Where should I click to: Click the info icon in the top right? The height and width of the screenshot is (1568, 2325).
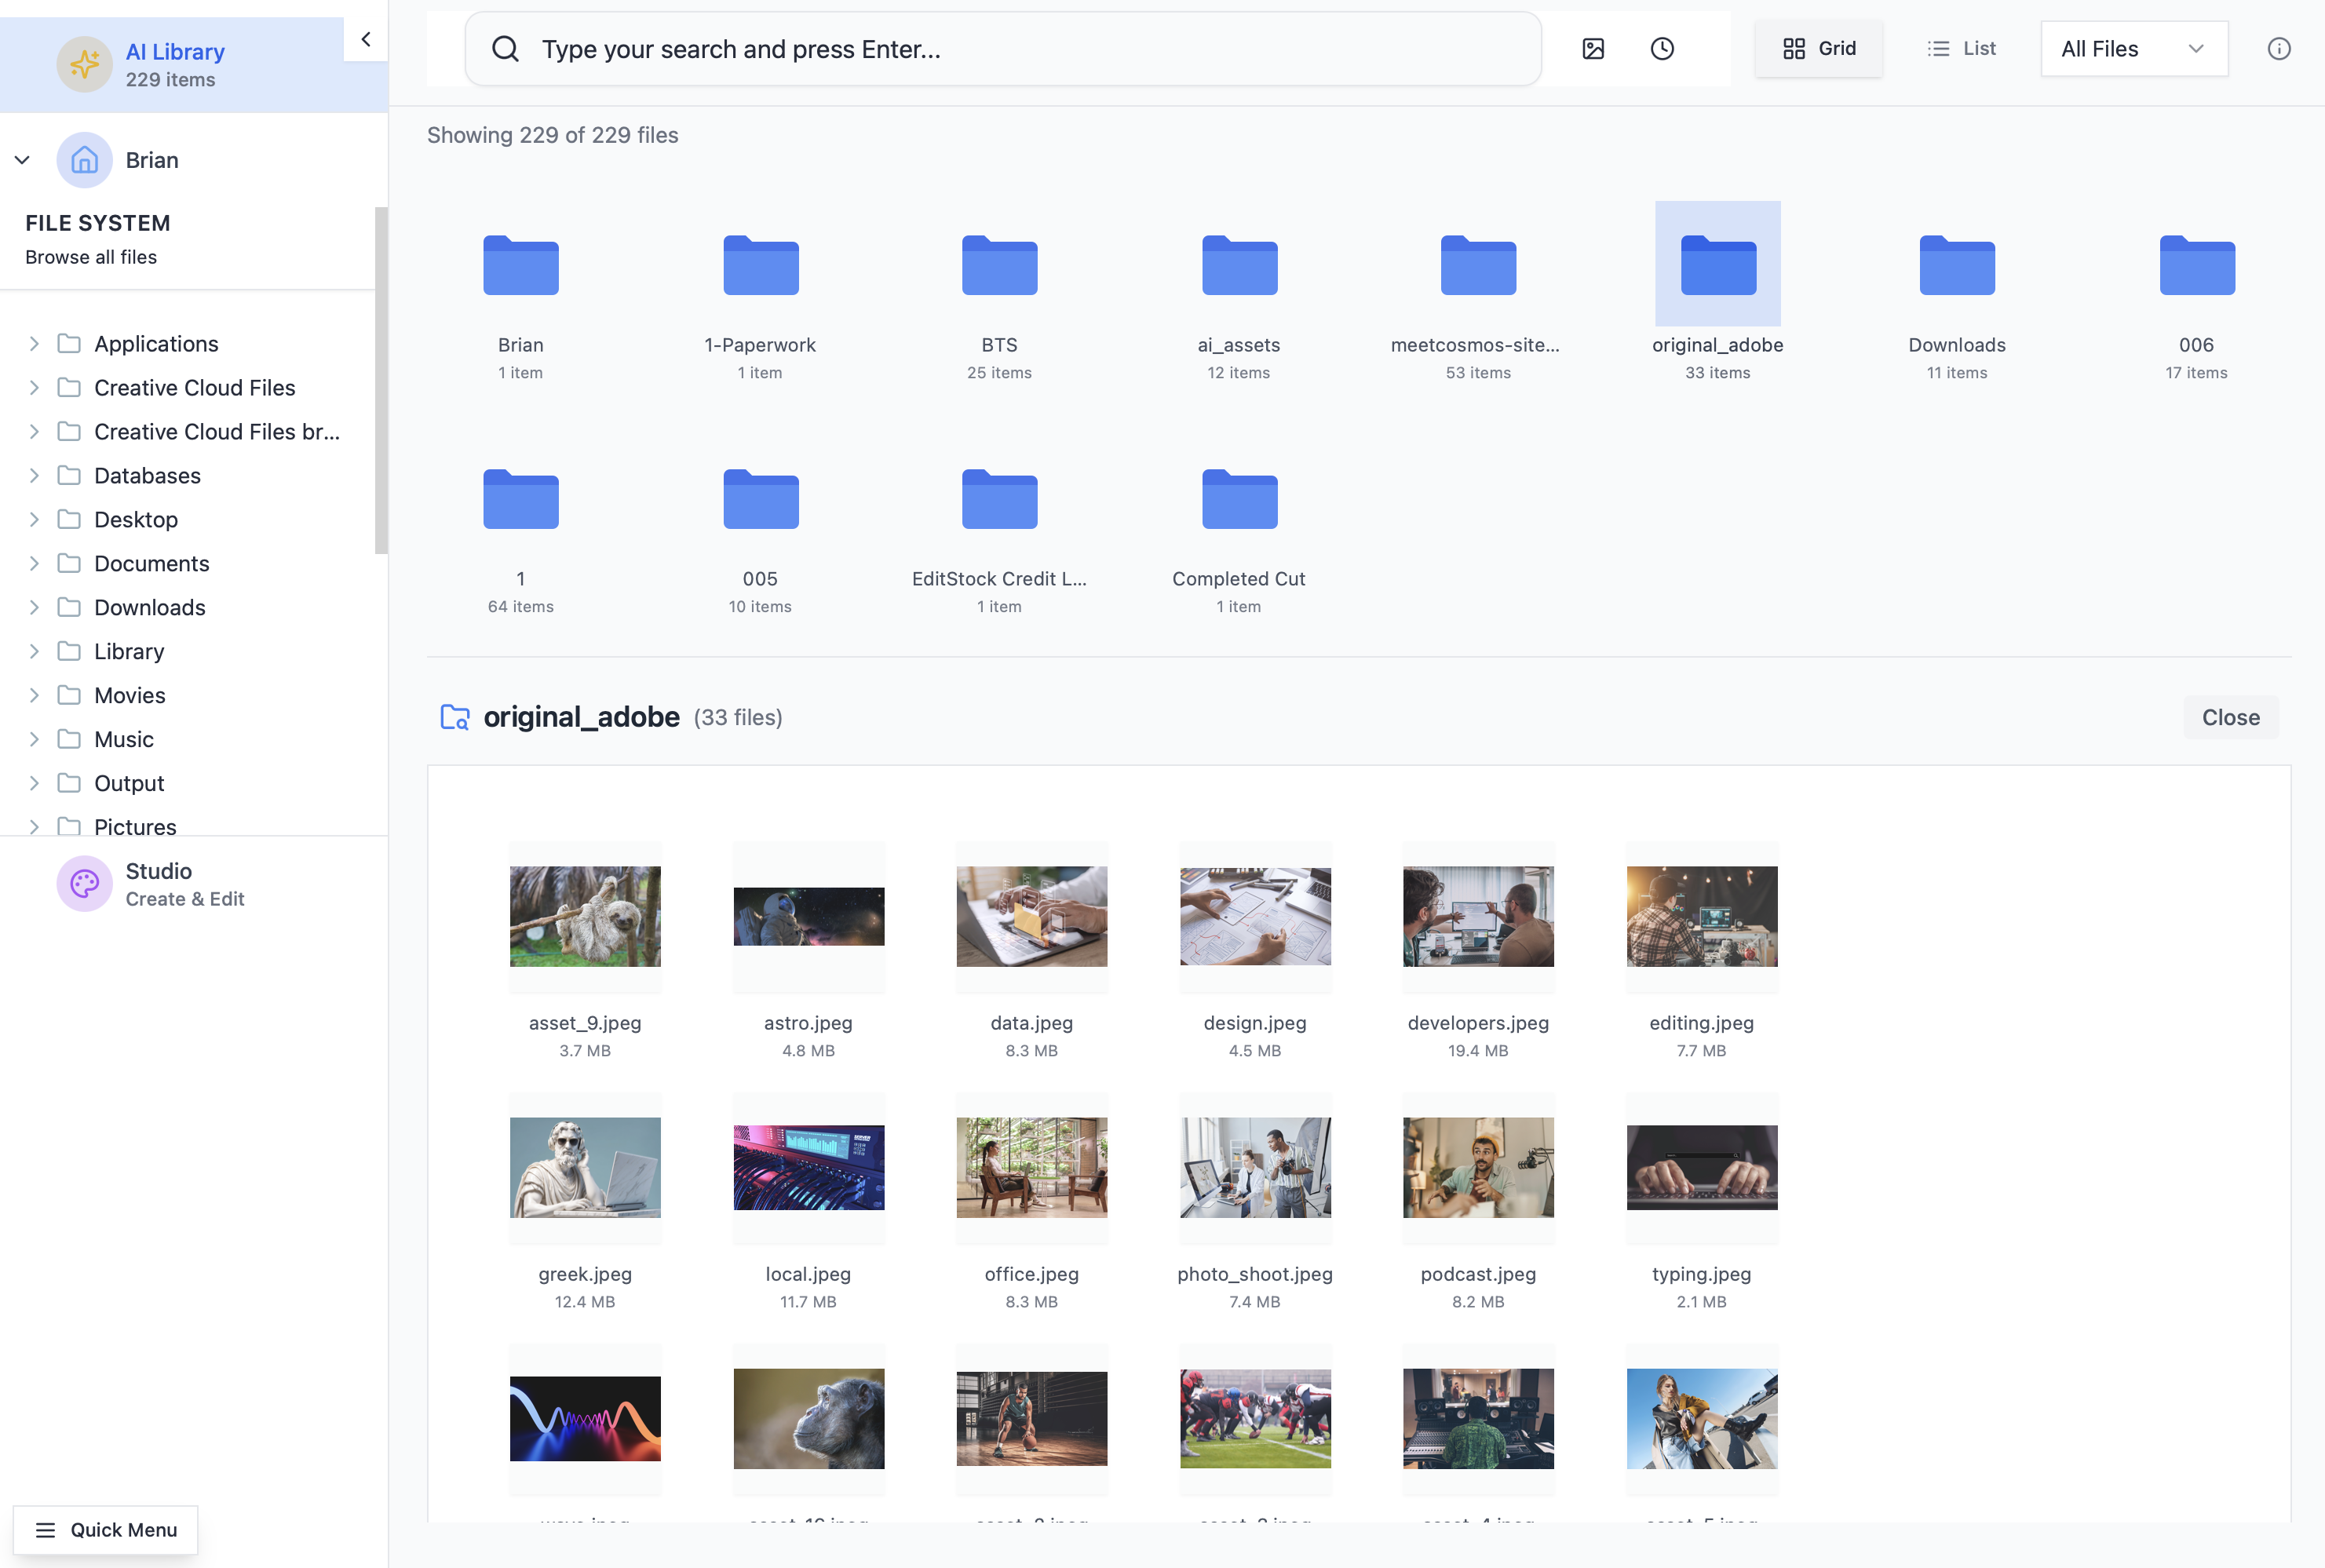tap(2279, 48)
